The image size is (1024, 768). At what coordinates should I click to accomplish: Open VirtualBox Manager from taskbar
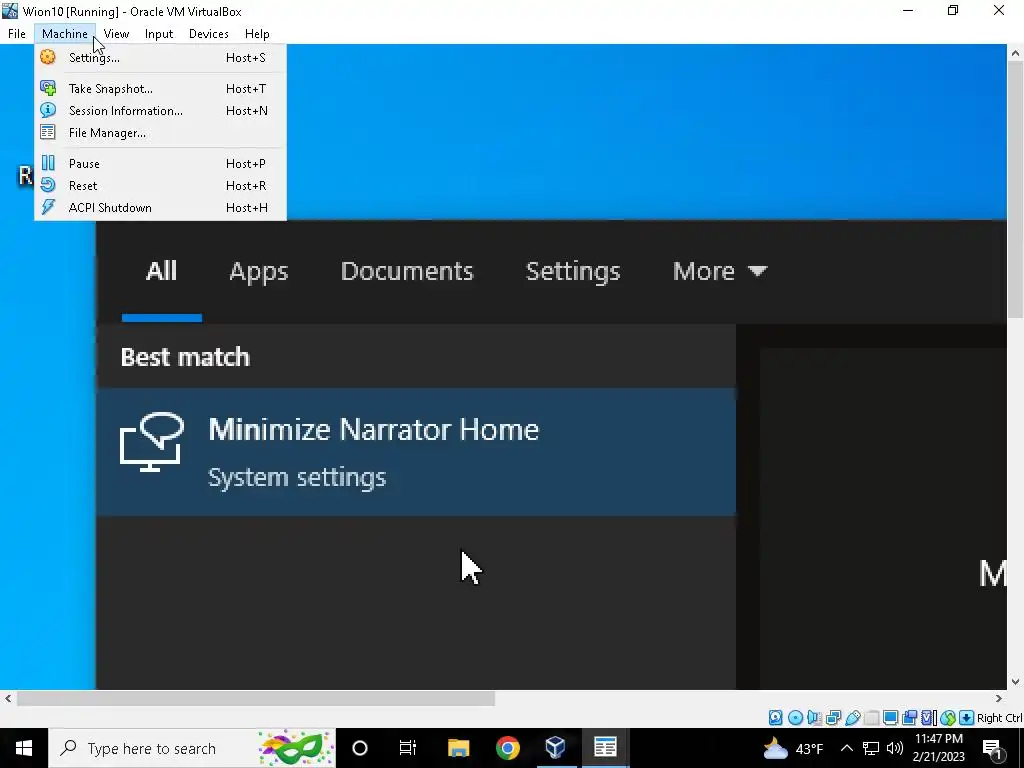pos(555,748)
